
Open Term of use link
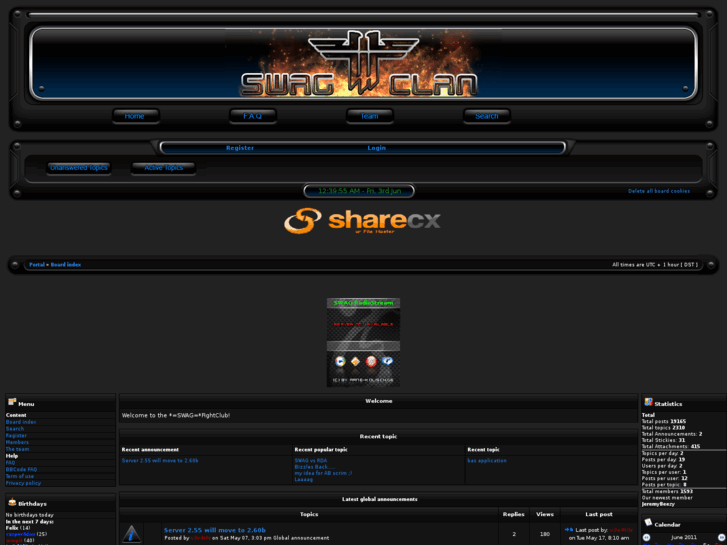point(19,476)
